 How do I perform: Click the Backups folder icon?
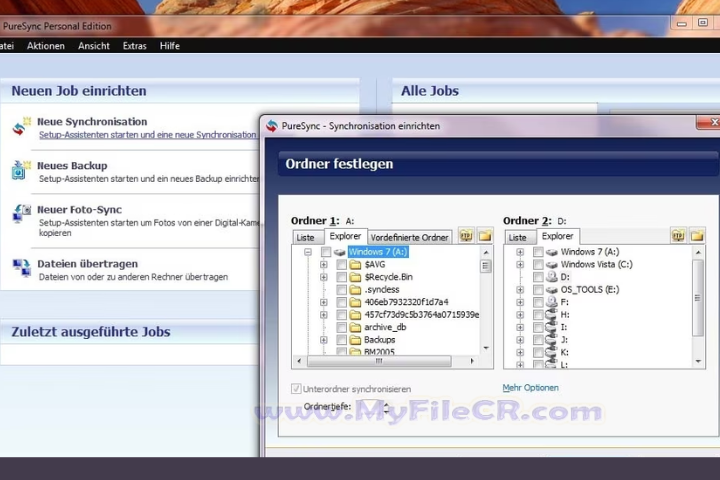[355, 340]
